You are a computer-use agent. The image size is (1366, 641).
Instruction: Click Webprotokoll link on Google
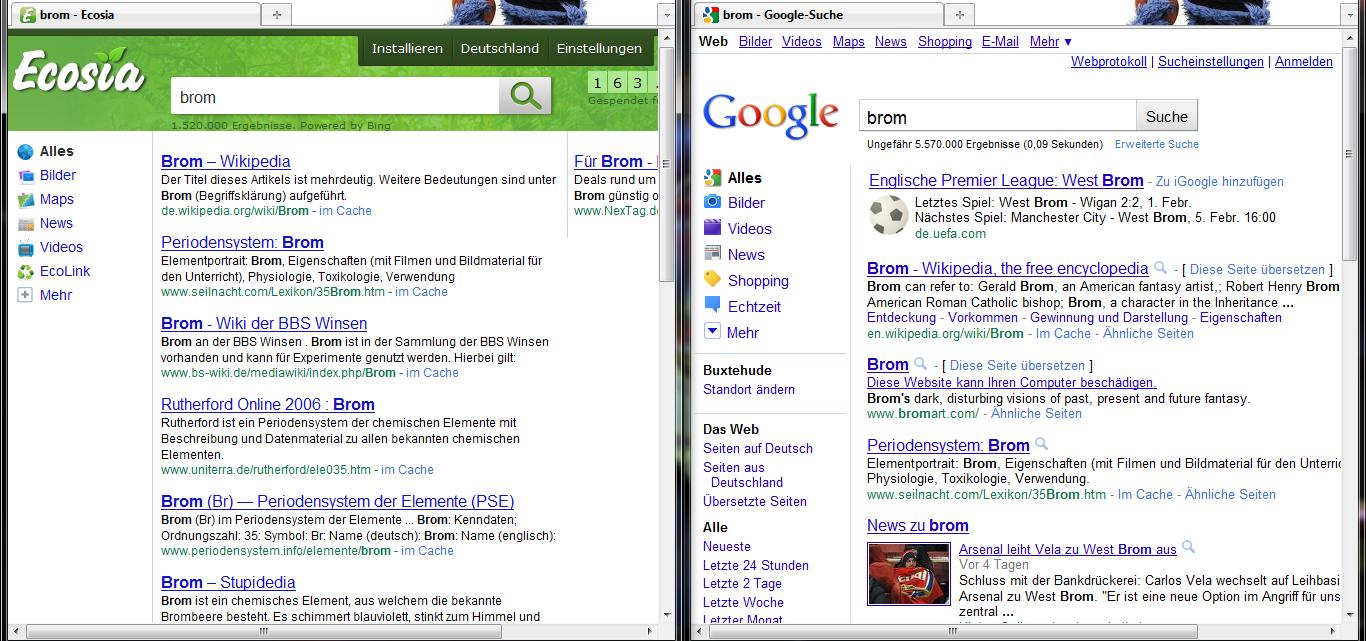(x=1109, y=61)
